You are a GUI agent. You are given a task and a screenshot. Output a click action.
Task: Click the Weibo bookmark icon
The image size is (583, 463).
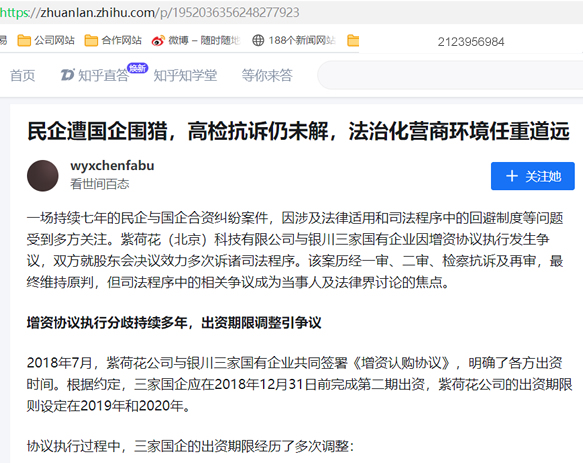click(158, 40)
